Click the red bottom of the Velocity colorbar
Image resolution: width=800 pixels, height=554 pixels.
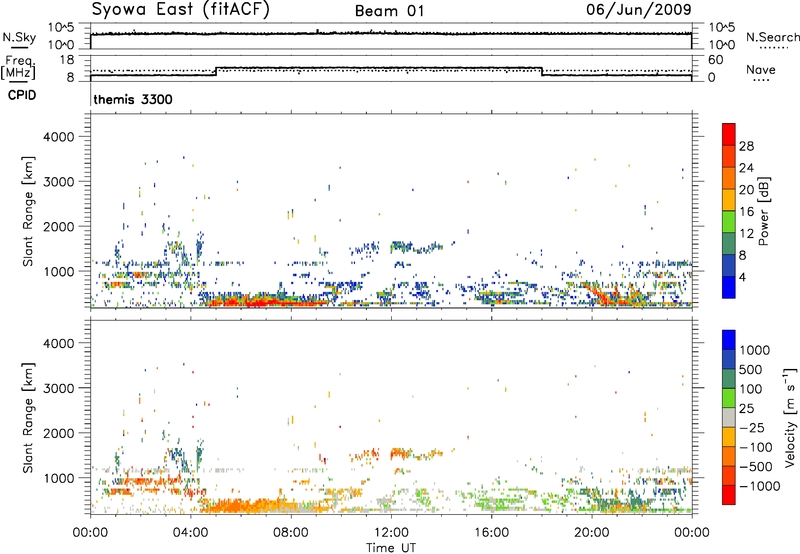coord(729,495)
